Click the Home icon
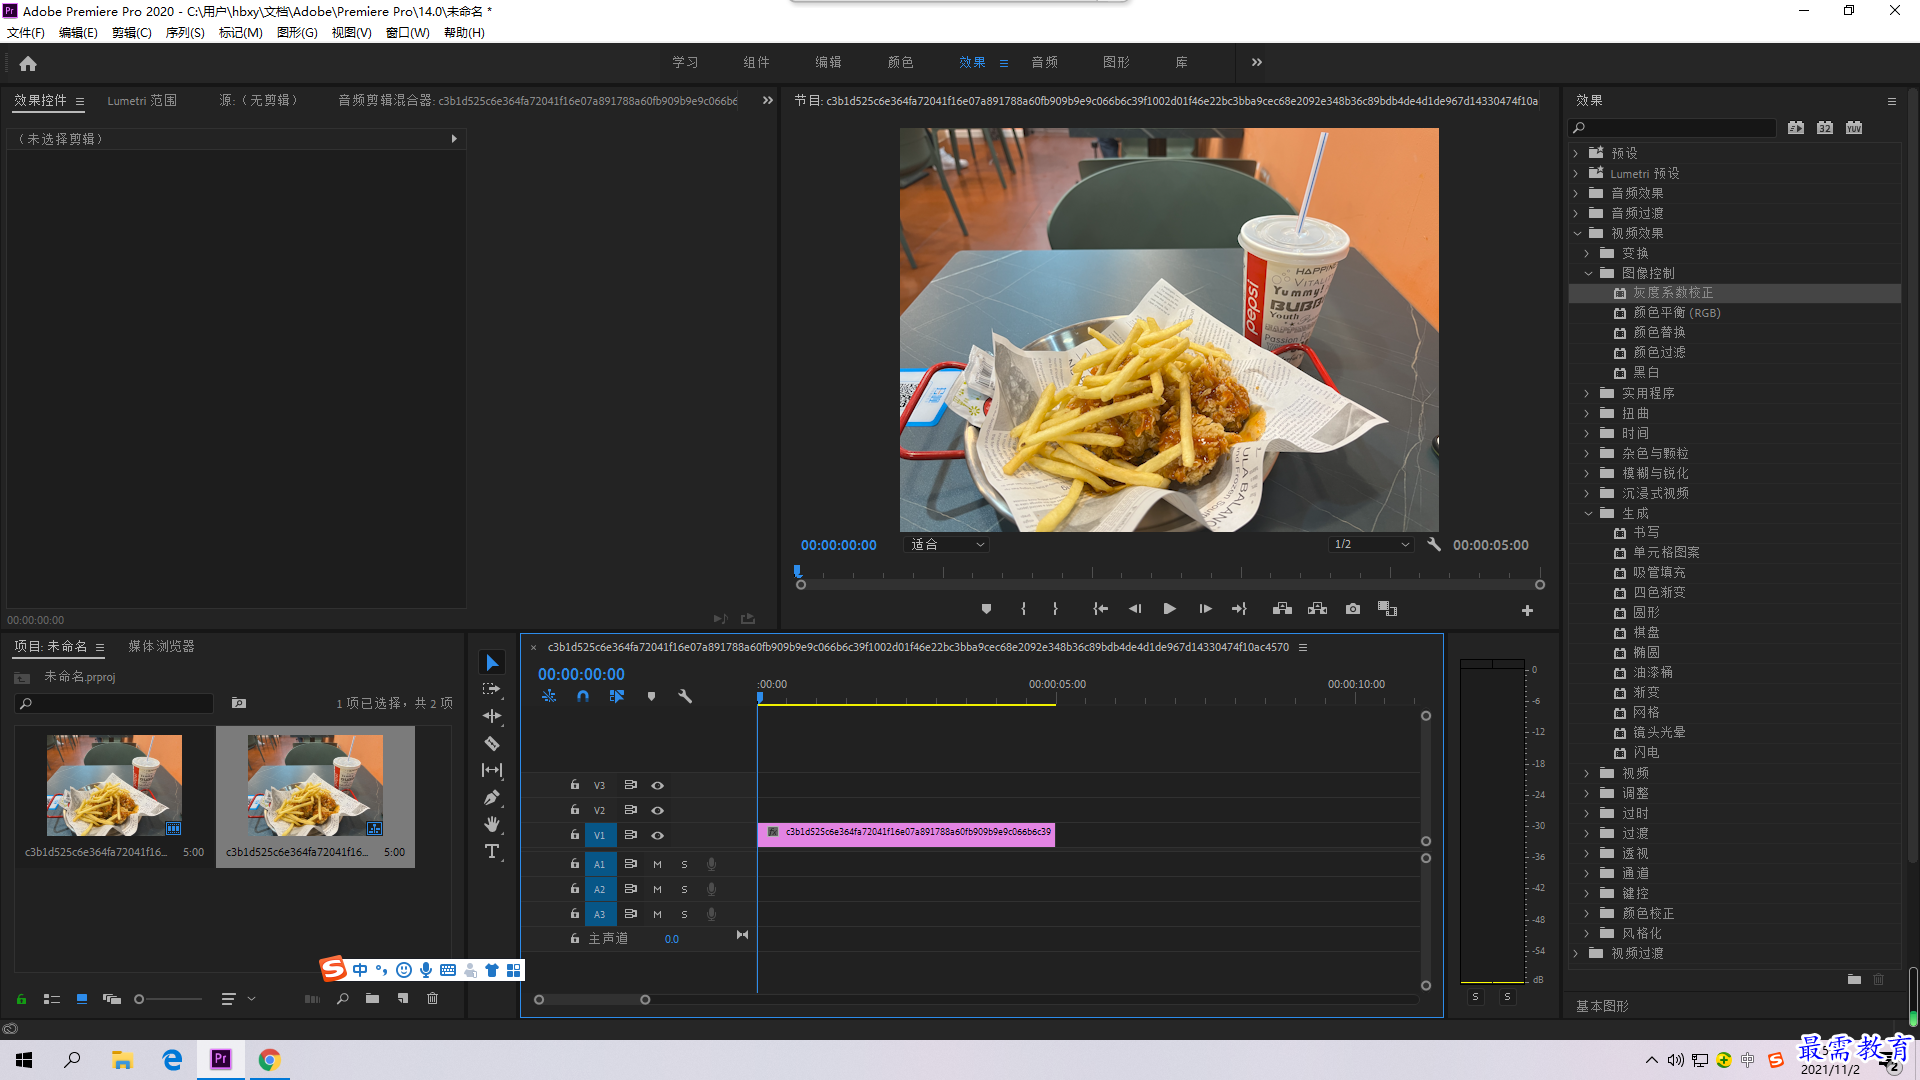Viewport: 1920px width, 1080px height. pyautogui.click(x=28, y=63)
